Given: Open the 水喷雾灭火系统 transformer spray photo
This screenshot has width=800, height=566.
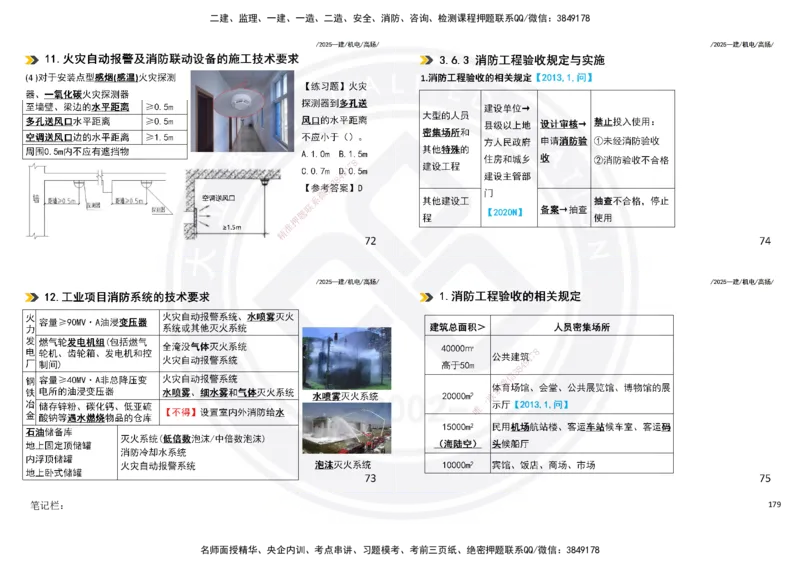Looking at the screenshot, I should pyautogui.click(x=347, y=359).
